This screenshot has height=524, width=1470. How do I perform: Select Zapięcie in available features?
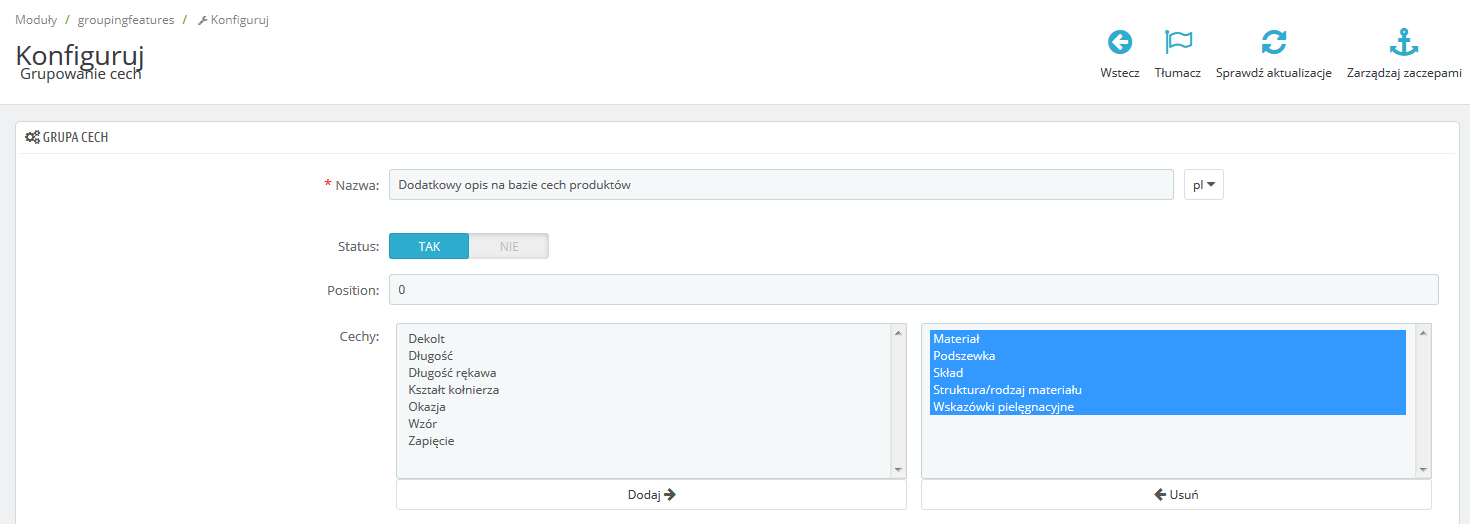431,441
